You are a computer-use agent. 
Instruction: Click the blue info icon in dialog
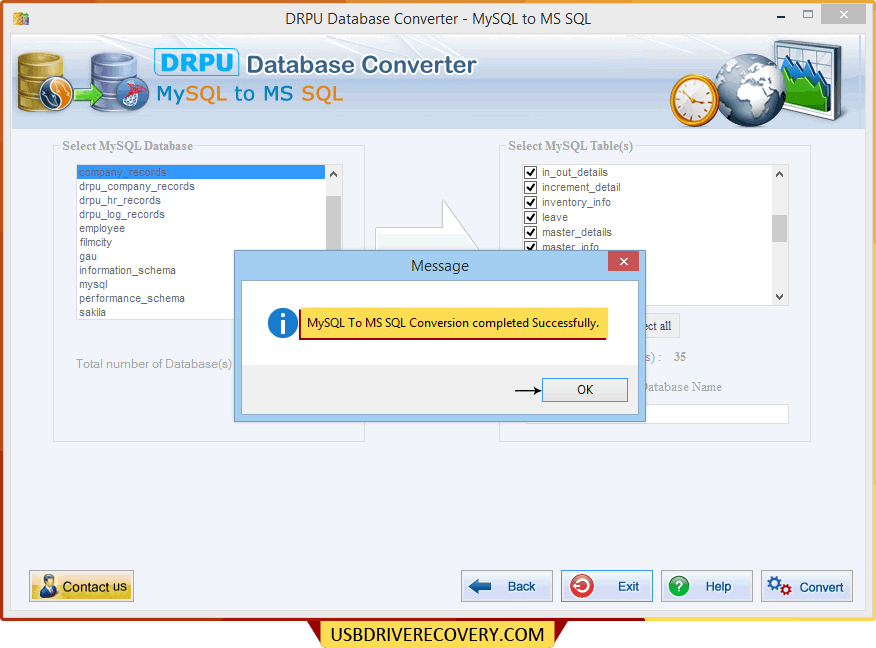coord(283,323)
